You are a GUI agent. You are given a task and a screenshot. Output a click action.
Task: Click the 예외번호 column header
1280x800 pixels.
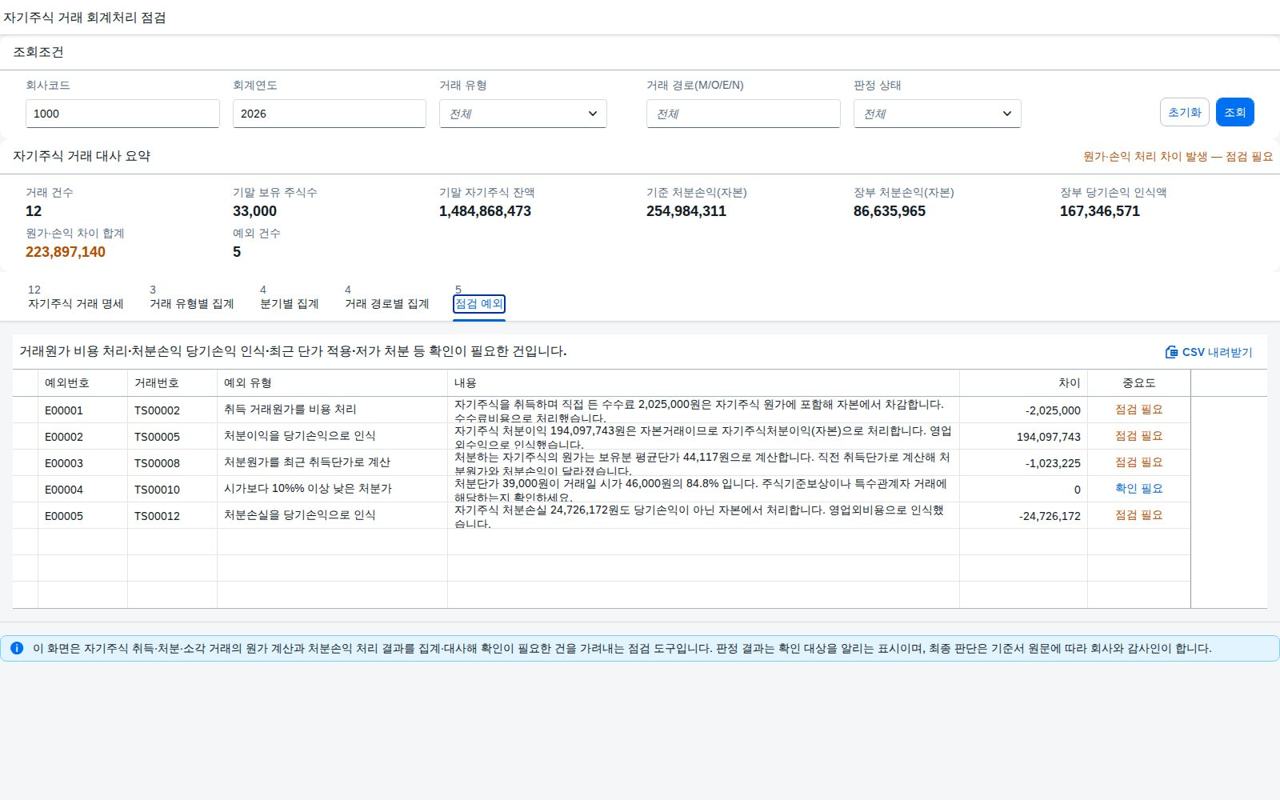(x=83, y=383)
